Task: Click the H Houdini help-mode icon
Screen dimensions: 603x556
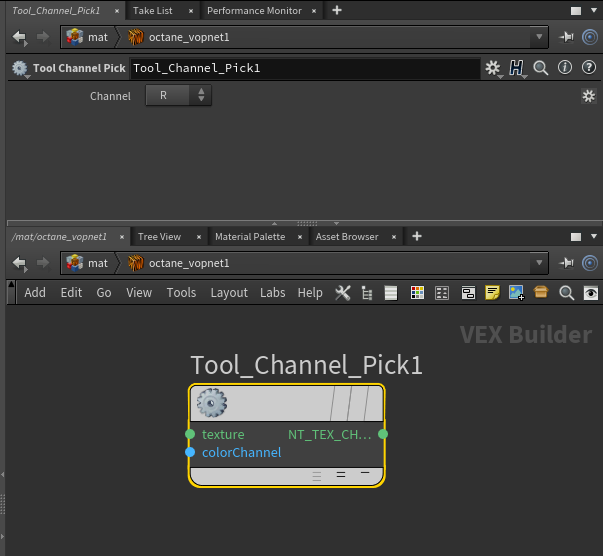Action: point(516,68)
